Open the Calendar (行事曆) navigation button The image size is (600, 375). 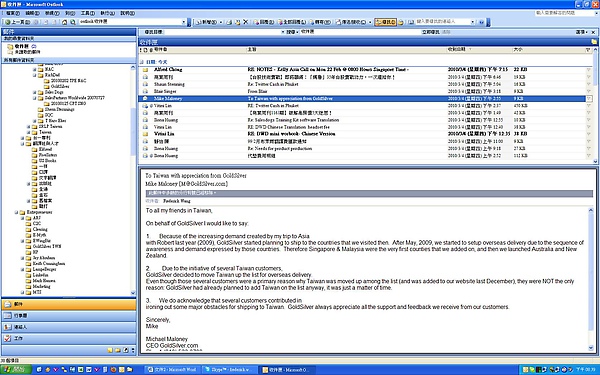click(x=69, y=316)
